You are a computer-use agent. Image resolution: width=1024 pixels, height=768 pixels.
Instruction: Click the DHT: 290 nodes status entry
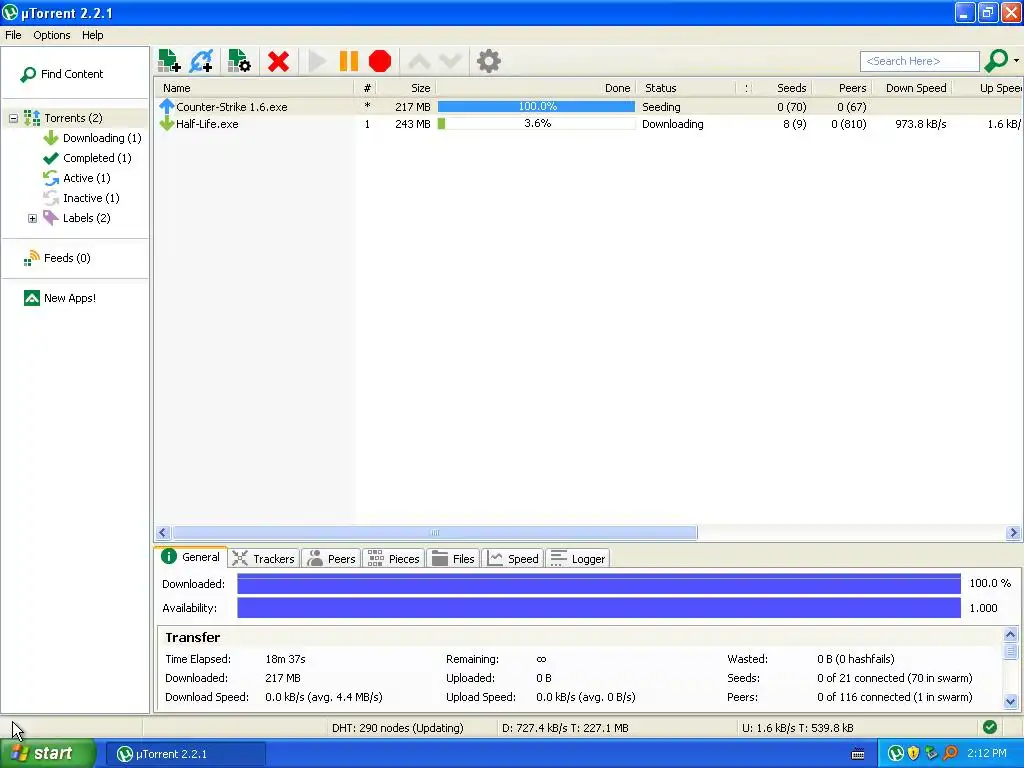pyautogui.click(x=397, y=728)
